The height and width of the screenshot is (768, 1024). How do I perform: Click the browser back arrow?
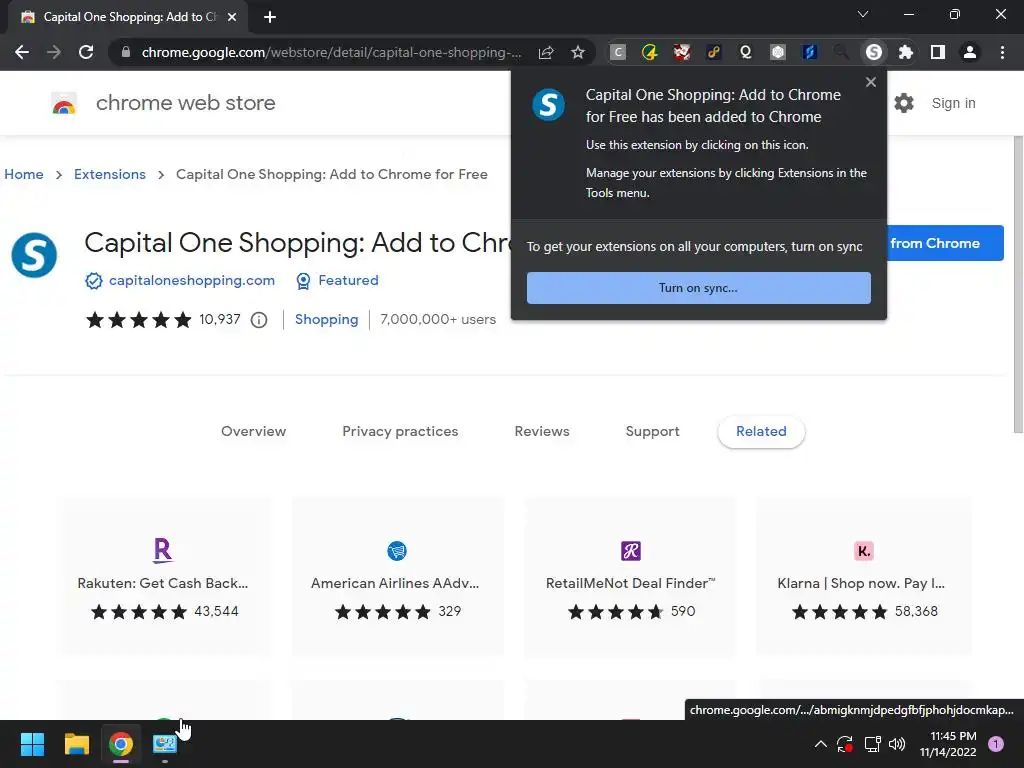22,52
